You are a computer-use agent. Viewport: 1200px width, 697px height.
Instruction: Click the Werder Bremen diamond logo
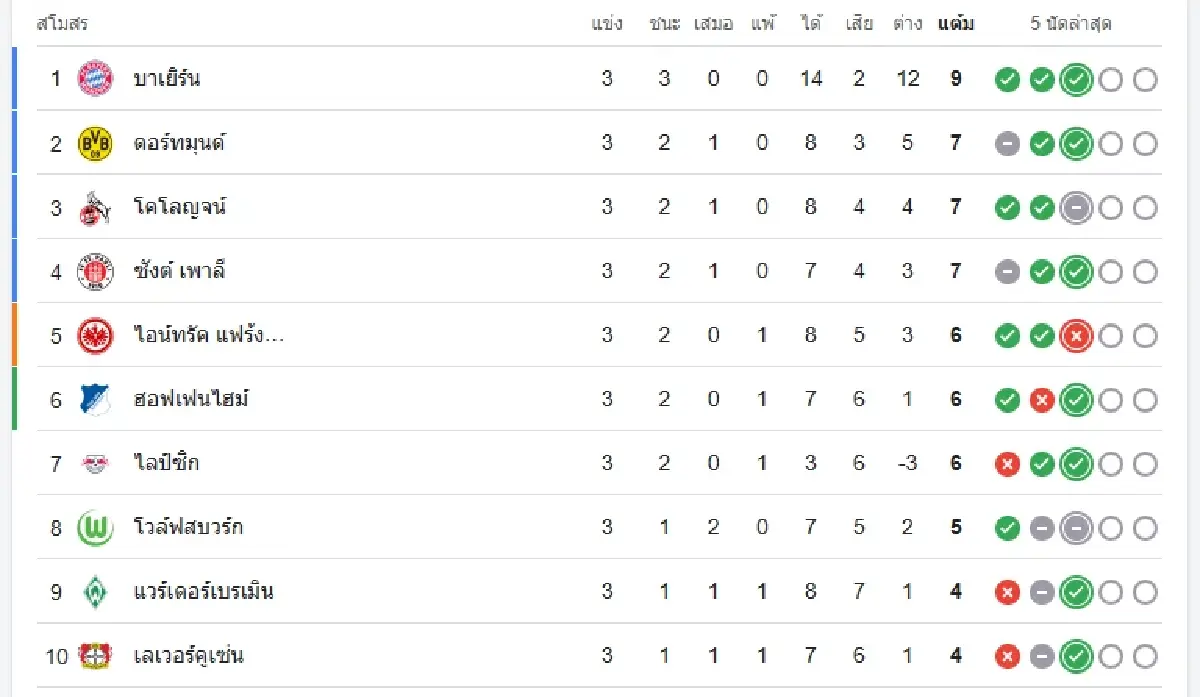pyautogui.click(x=95, y=592)
